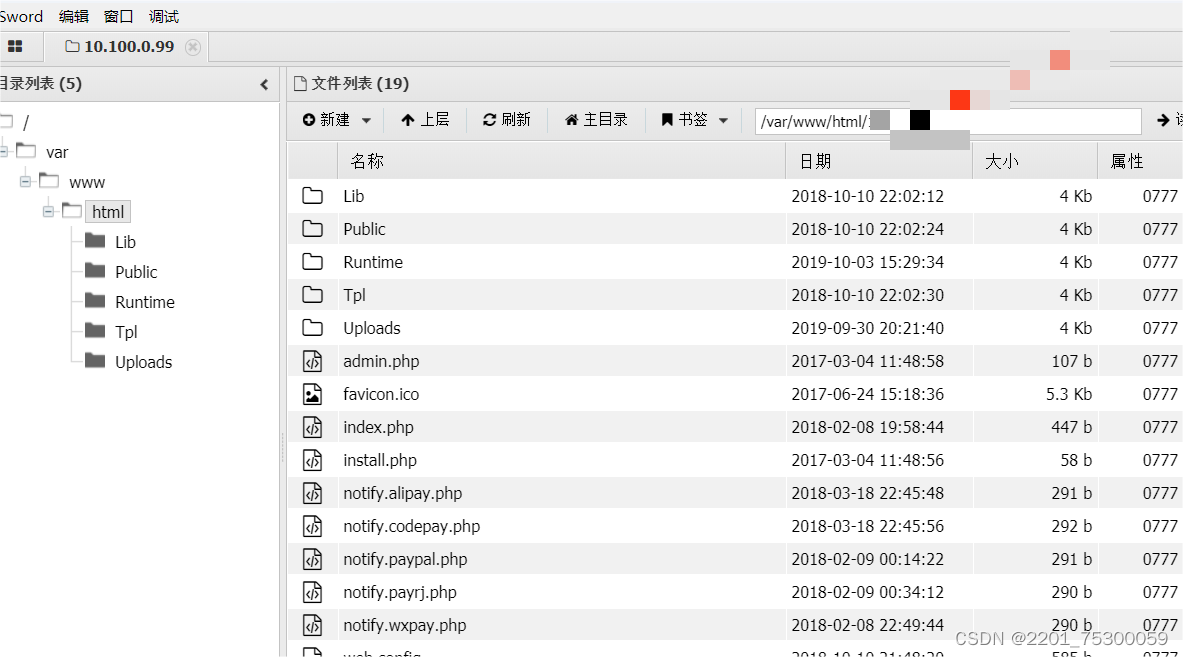Collapse the www tree node
This screenshot has width=1183, height=657.
(25, 182)
